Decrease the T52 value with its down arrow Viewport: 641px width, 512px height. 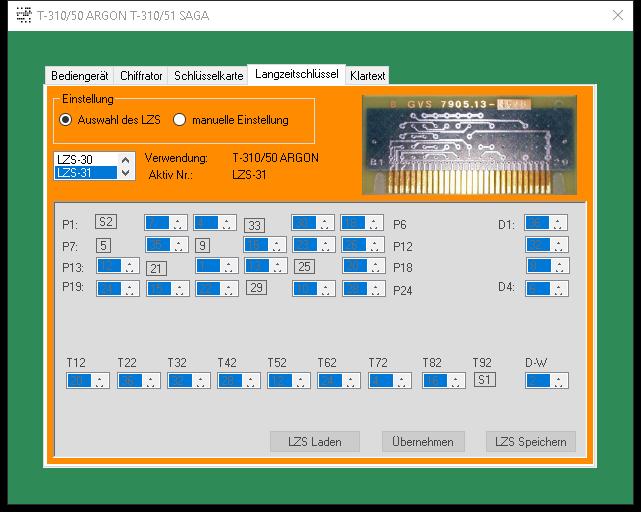(300, 384)
